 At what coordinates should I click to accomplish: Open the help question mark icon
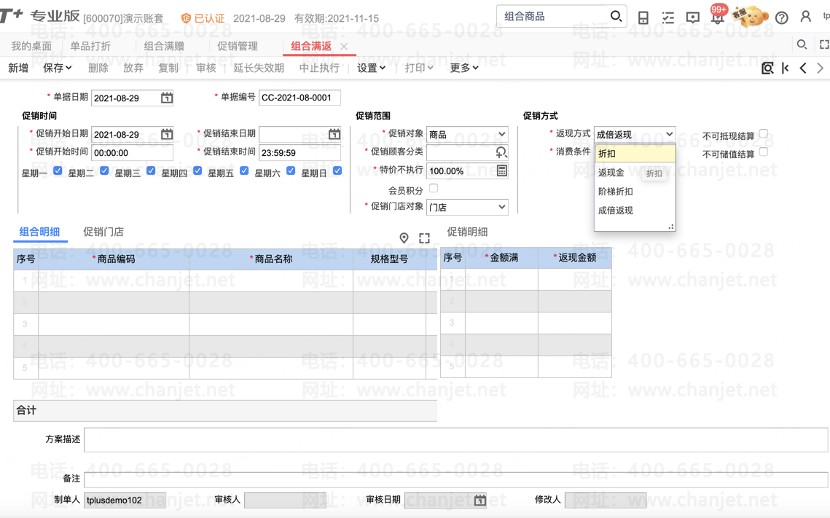(781, 18)
